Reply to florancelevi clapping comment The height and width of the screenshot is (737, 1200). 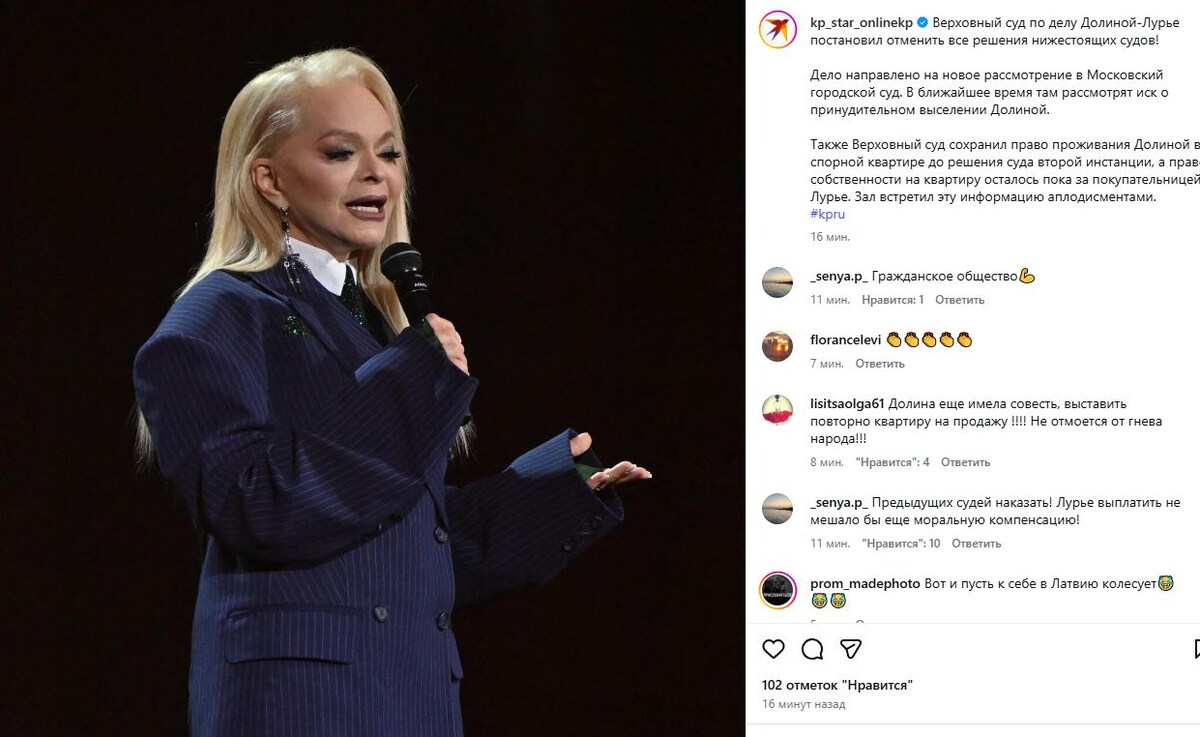coord(880,364)
